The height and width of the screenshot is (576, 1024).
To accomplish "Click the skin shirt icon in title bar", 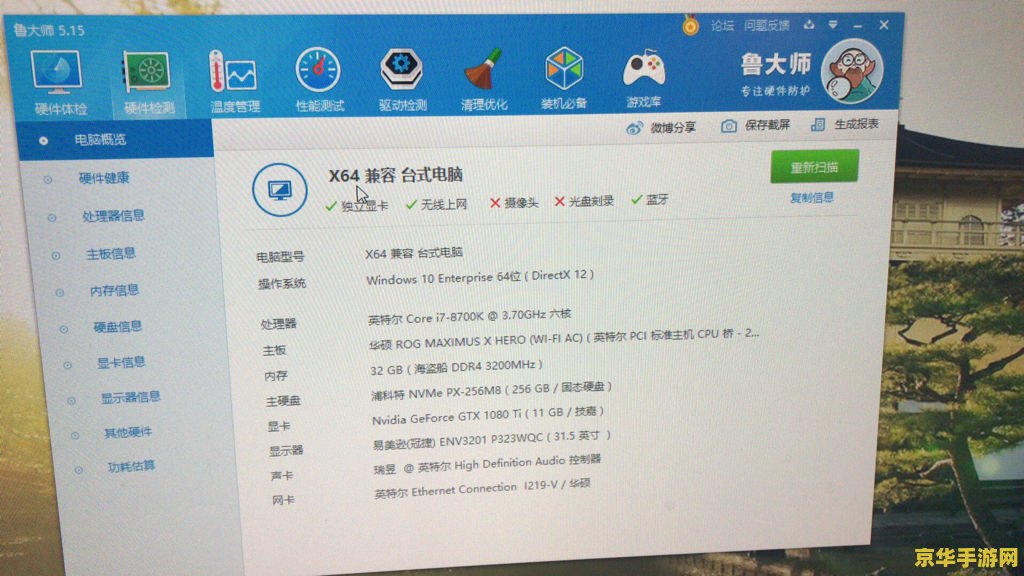I will pos(808,25).
